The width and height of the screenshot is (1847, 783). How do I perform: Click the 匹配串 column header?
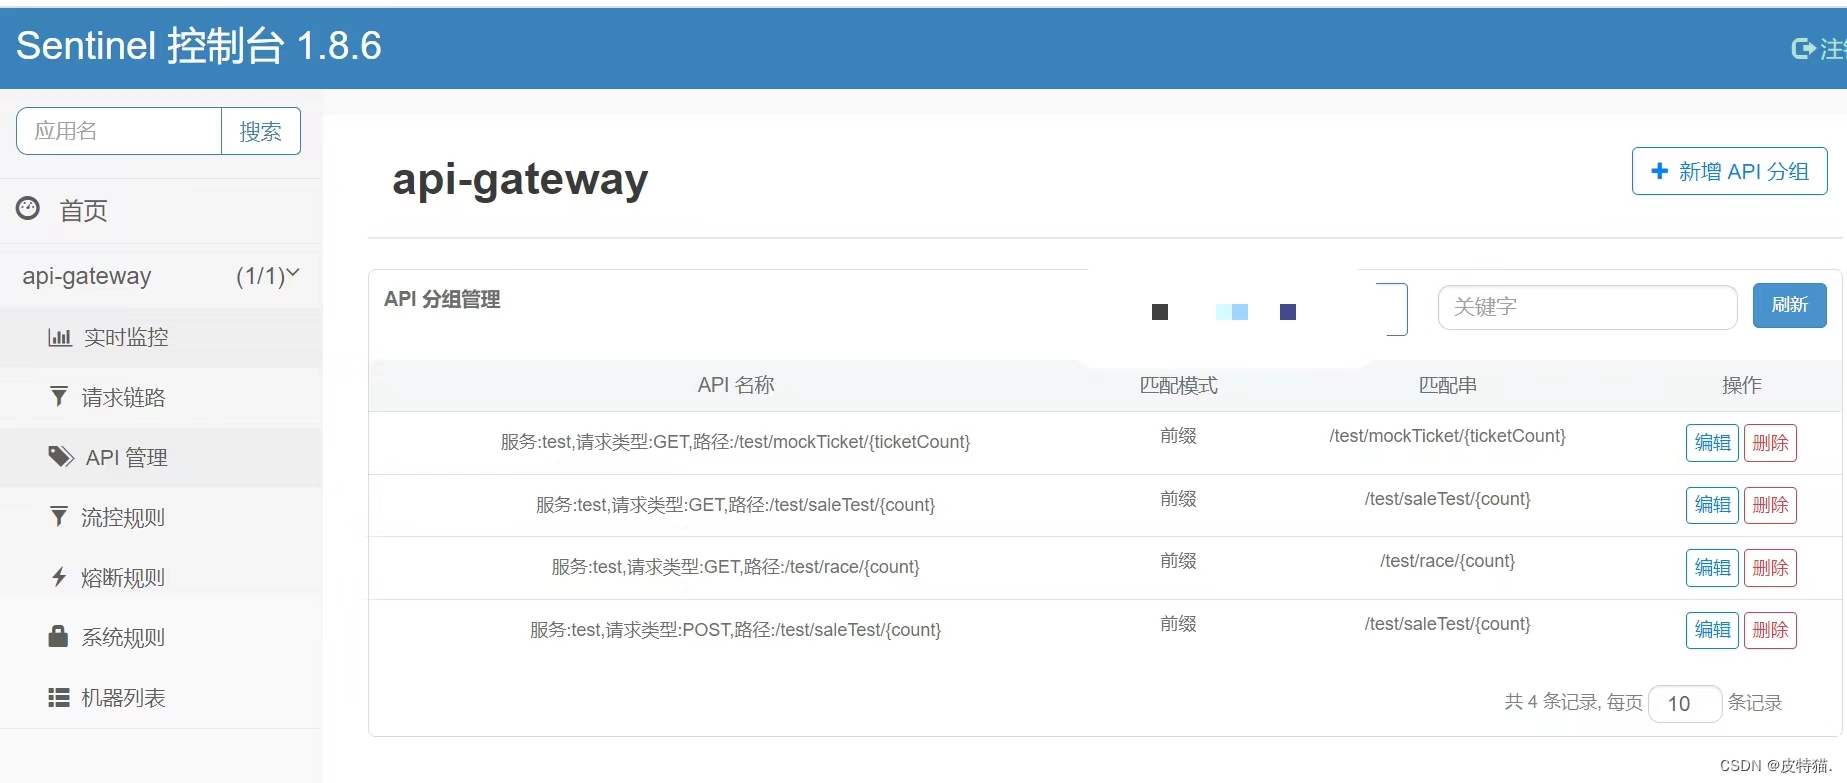[1447, 385]
